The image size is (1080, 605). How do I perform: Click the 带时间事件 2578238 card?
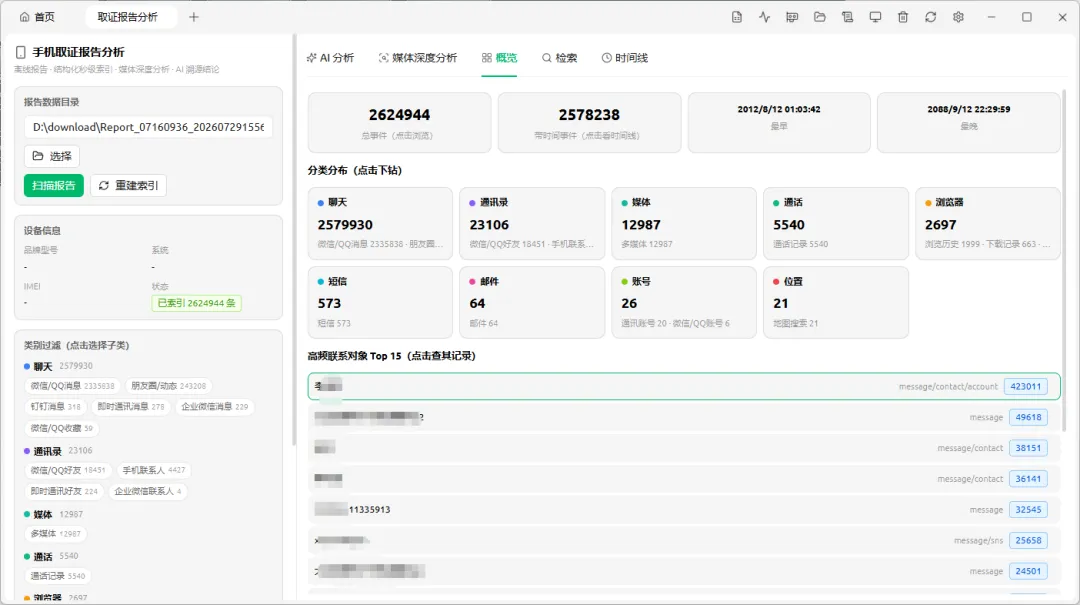589,123
